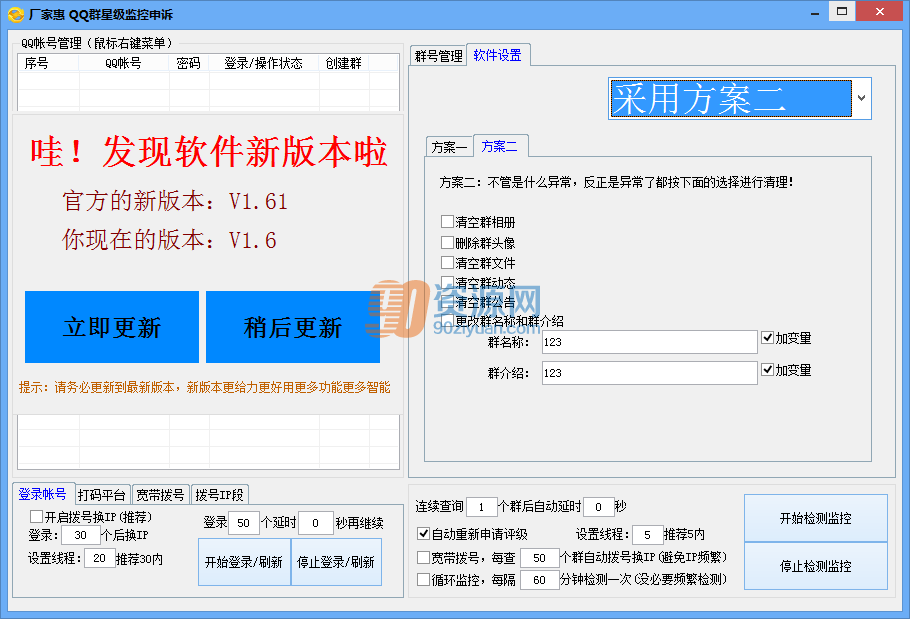Image resolution: width=910 pixels, height=619 pixels.
Task: Click the 个群后自动延时 seconds field
Action: [x=598, y=507]
